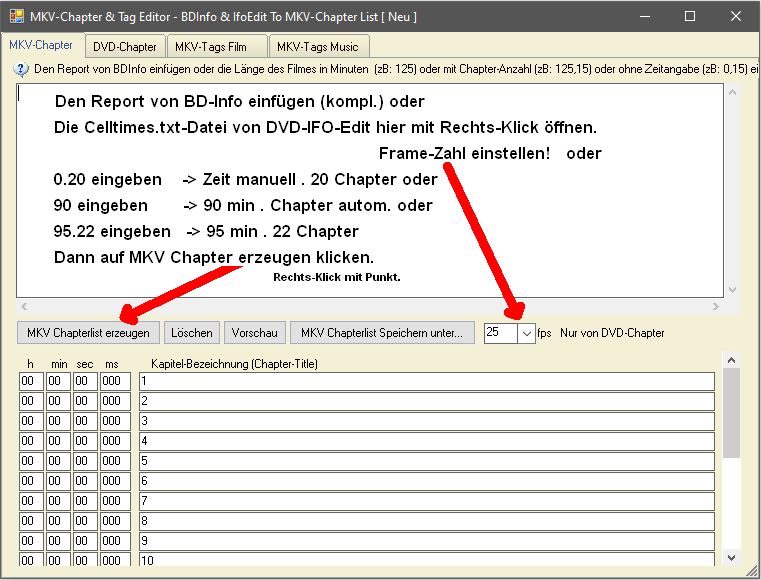Click chapter title field for chapter 1

click(427, 381)
